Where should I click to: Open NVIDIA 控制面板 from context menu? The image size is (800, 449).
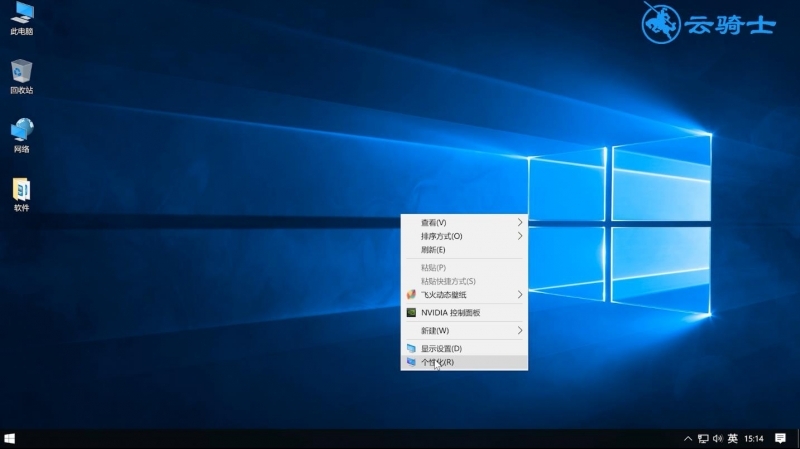(x=464, y=312)
